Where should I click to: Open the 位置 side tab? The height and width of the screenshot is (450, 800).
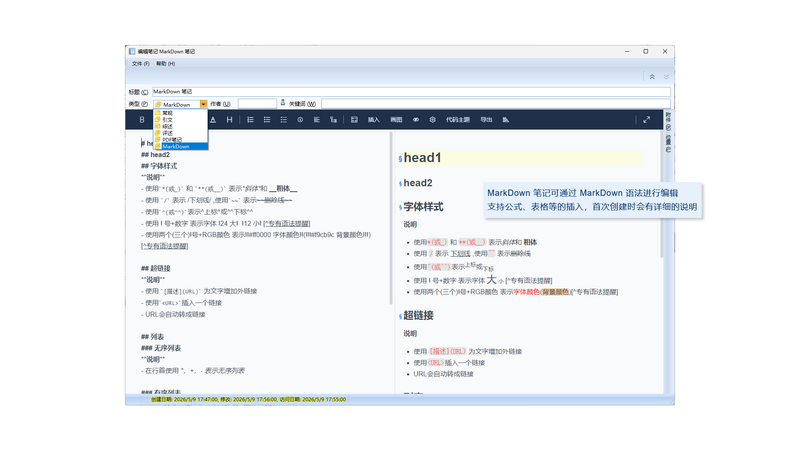[x=668, y=143]
